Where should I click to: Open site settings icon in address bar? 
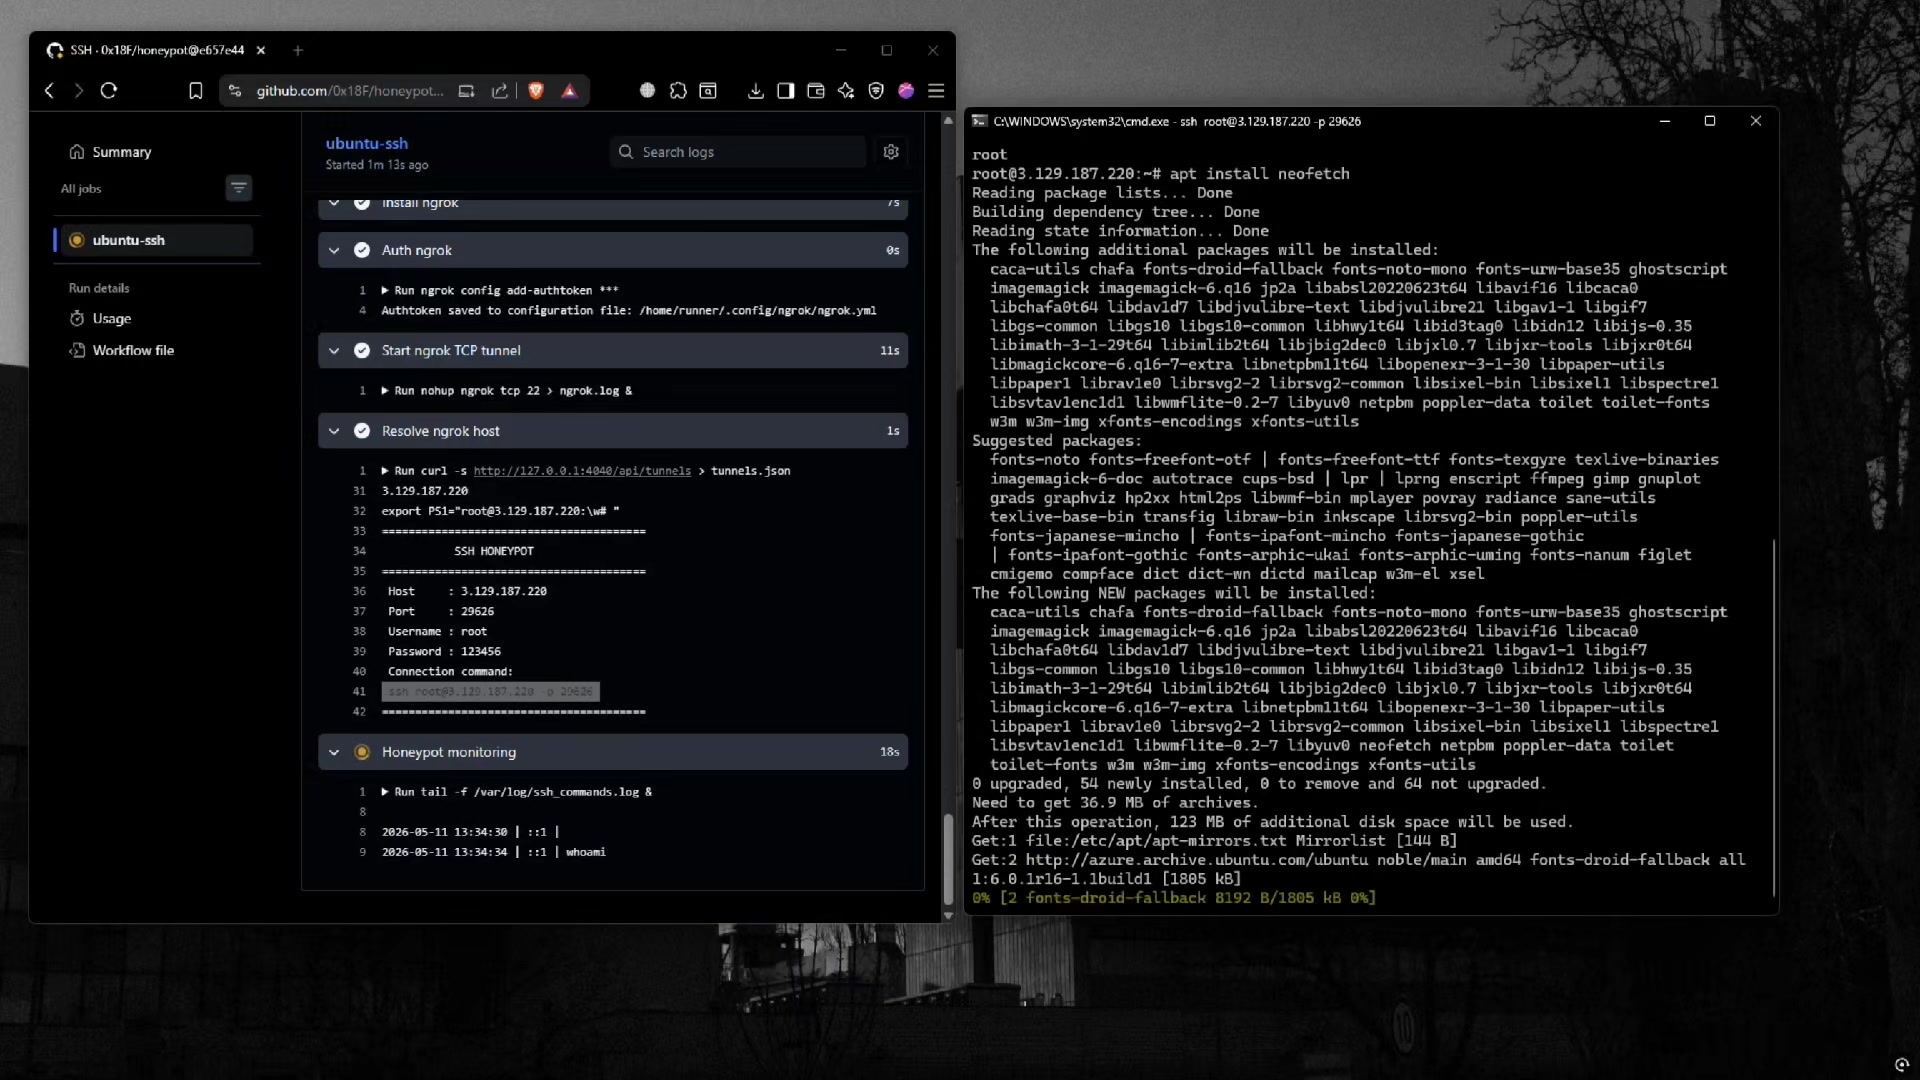[235, 91]
